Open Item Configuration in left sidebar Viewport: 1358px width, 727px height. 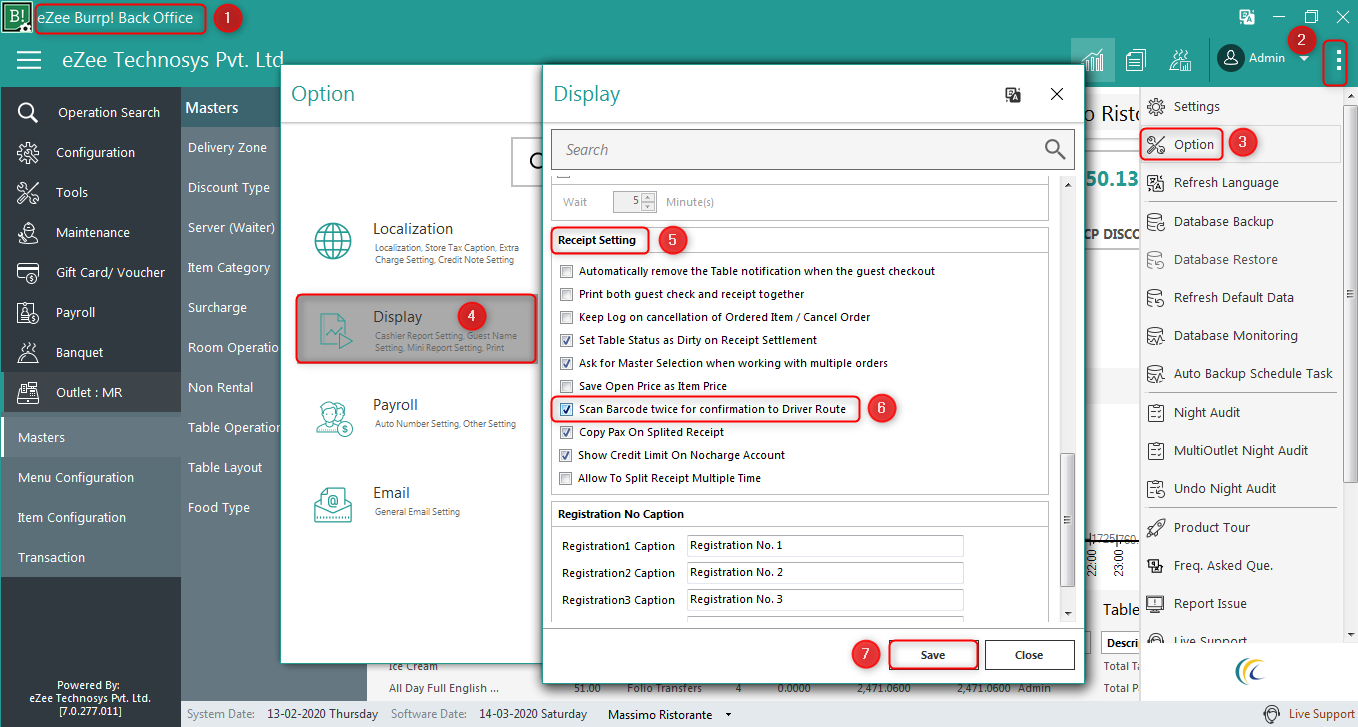coord(72,517)
